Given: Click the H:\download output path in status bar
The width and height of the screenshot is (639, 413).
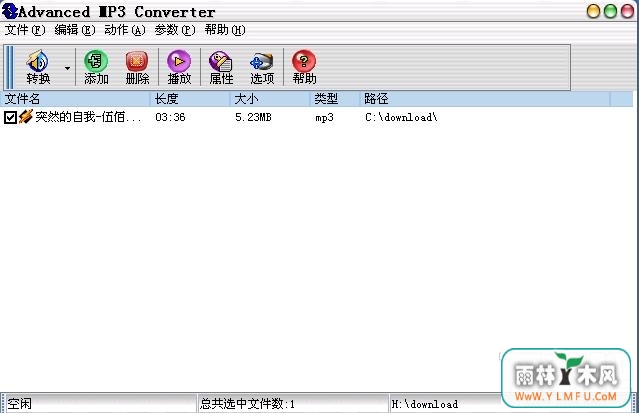Looking at the screenshot, I should (425, 404).
